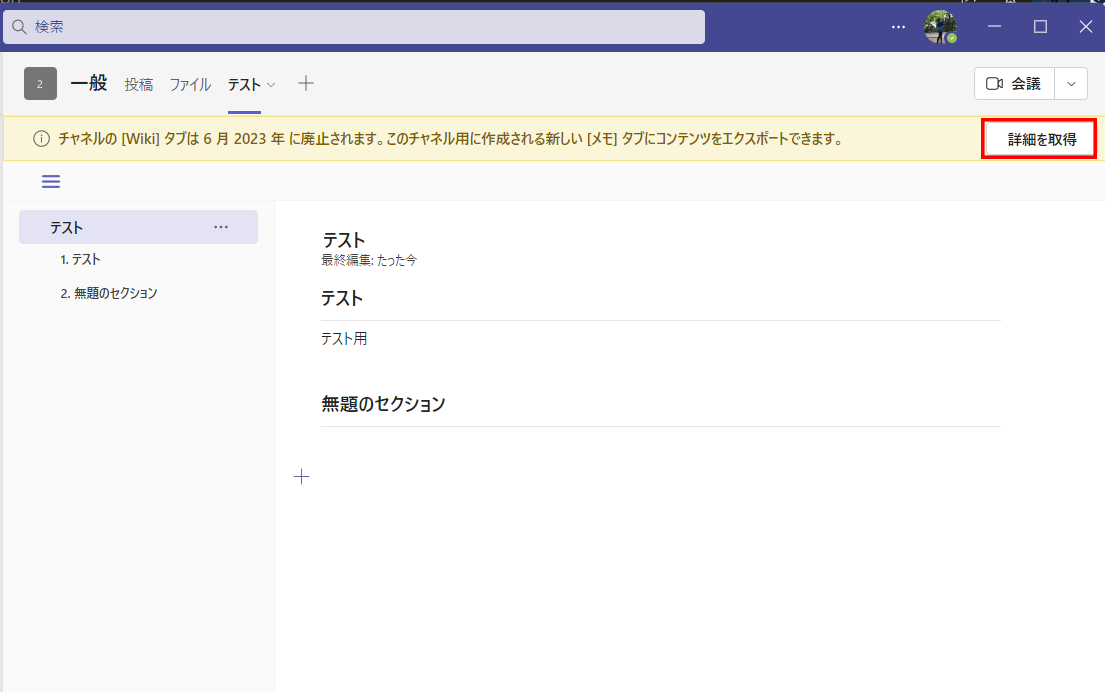Viewport: 1105px width, 692px height.
Task: Click the info icon in the yellow banner
Action: [x=42, y=139]
